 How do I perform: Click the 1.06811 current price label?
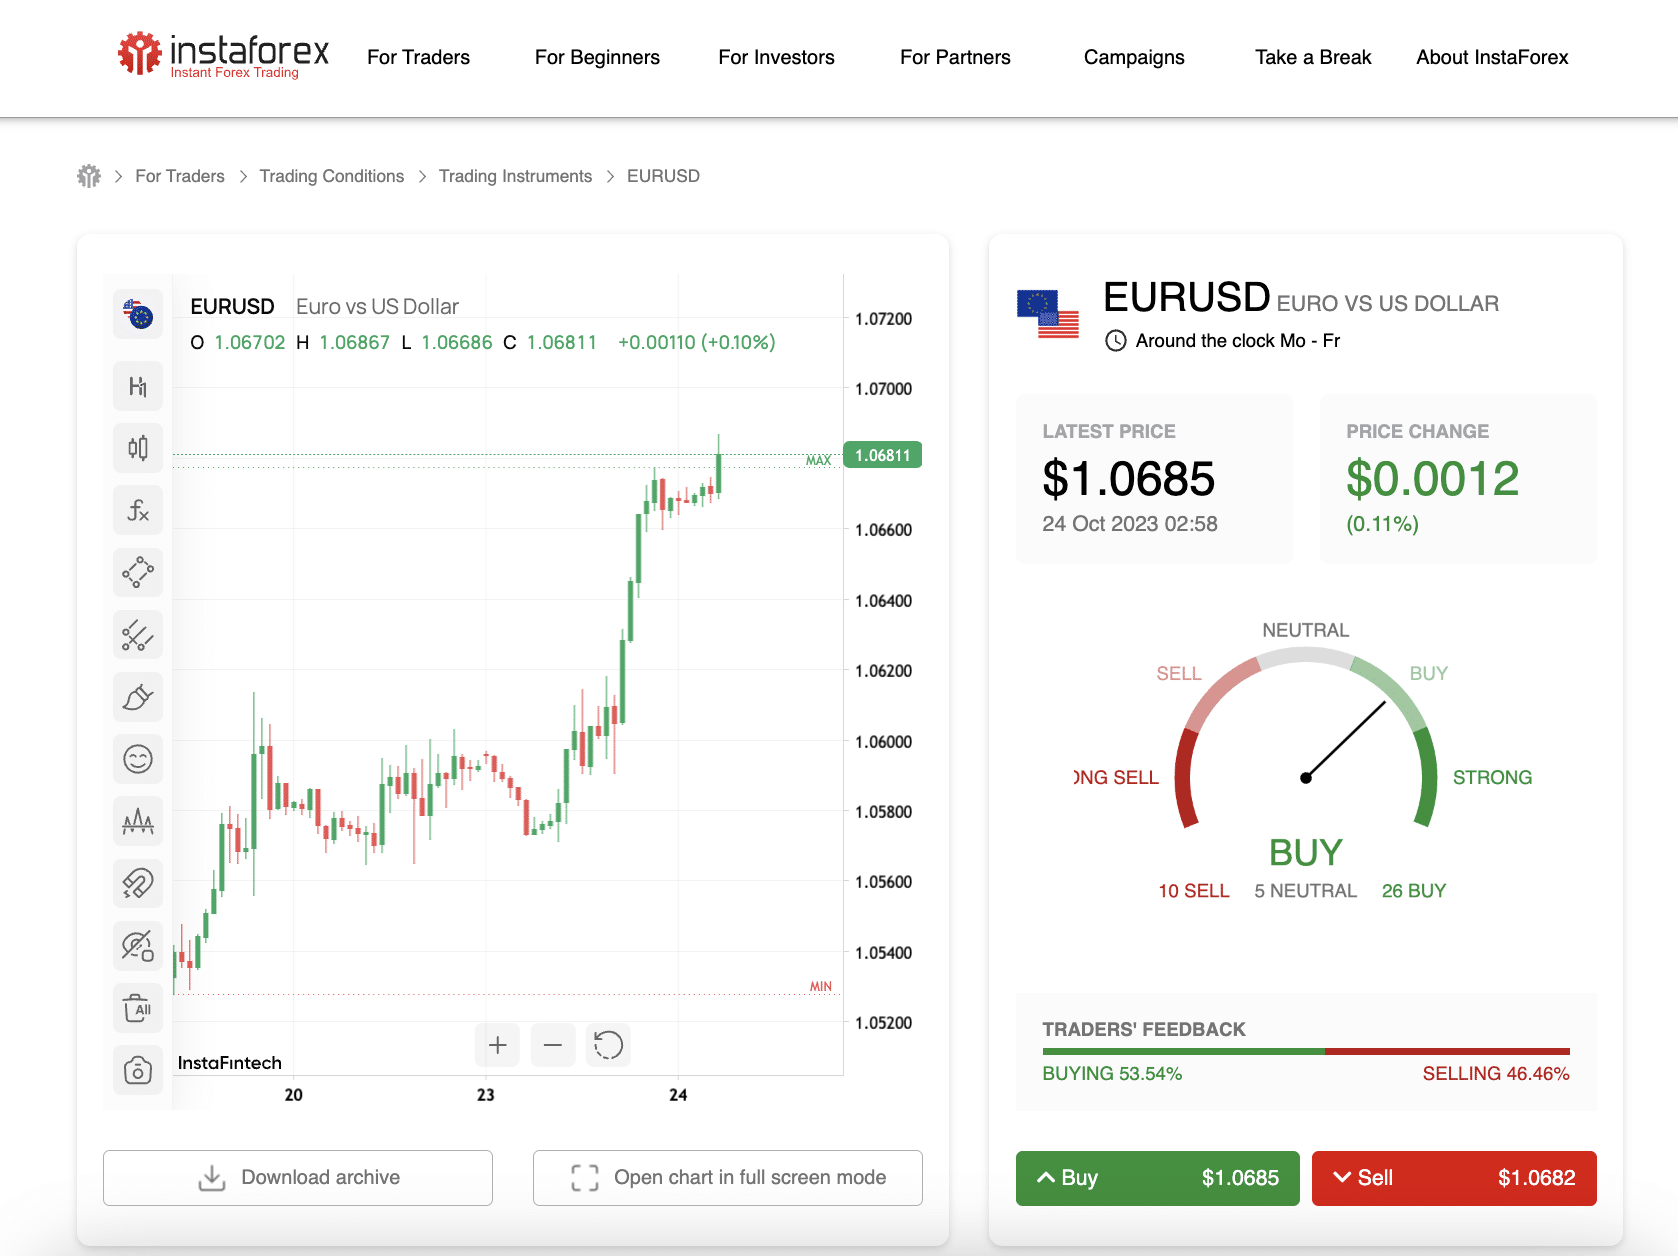883,455
